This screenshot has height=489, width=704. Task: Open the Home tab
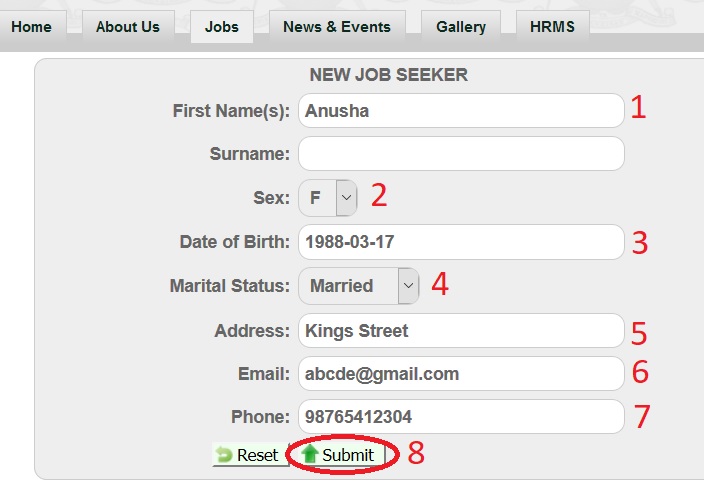coord(31,27)
